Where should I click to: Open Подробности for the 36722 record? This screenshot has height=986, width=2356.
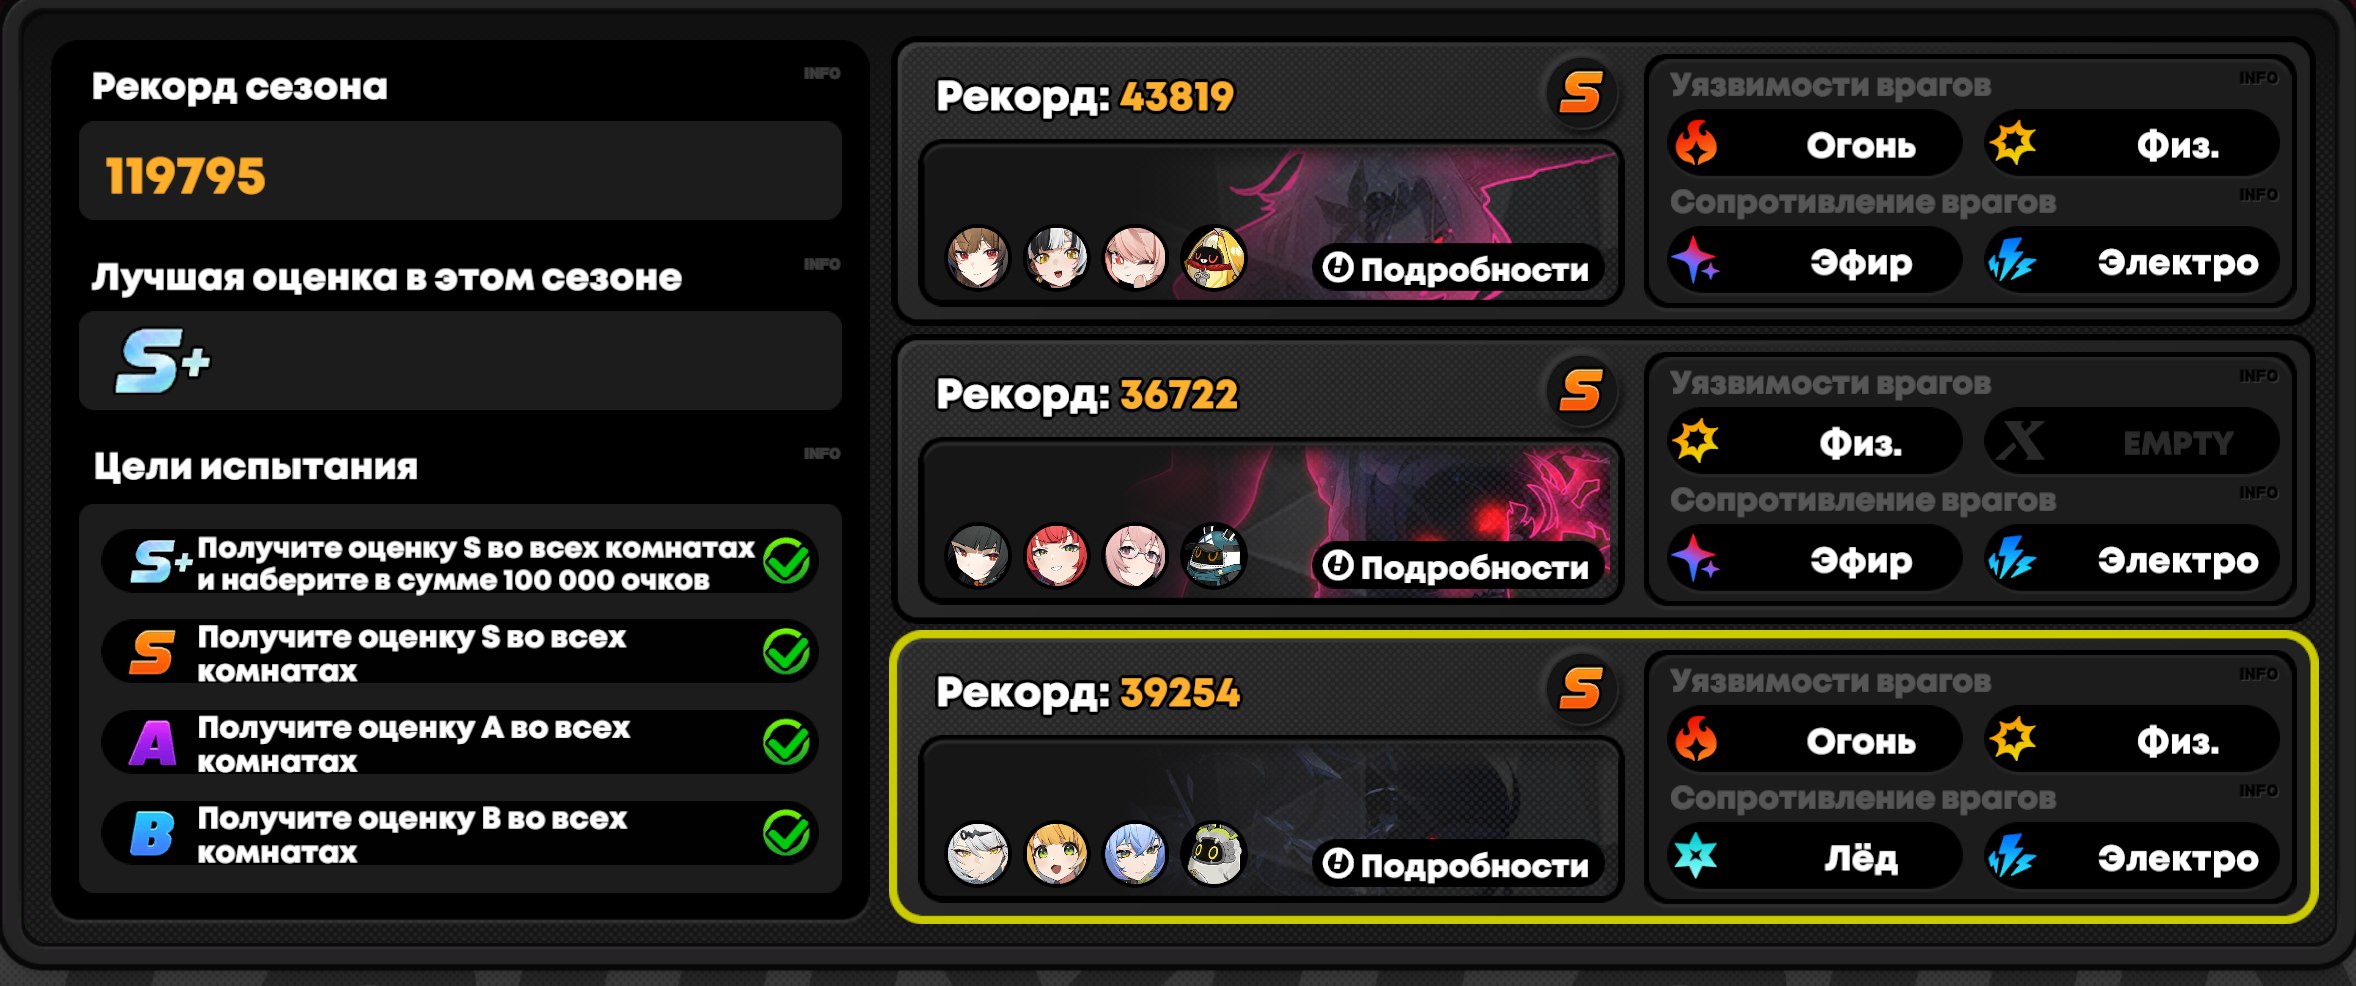tap(1457, 567)
